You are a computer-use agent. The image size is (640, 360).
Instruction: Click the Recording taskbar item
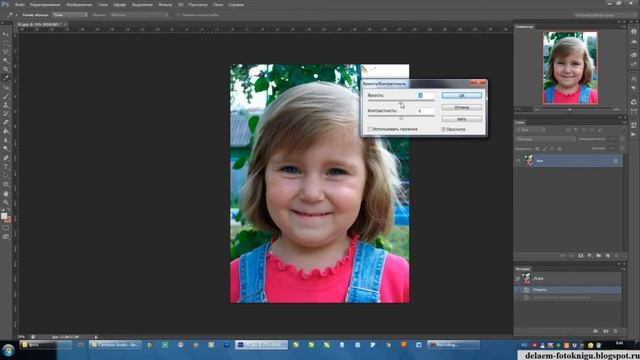coord(453,345)
